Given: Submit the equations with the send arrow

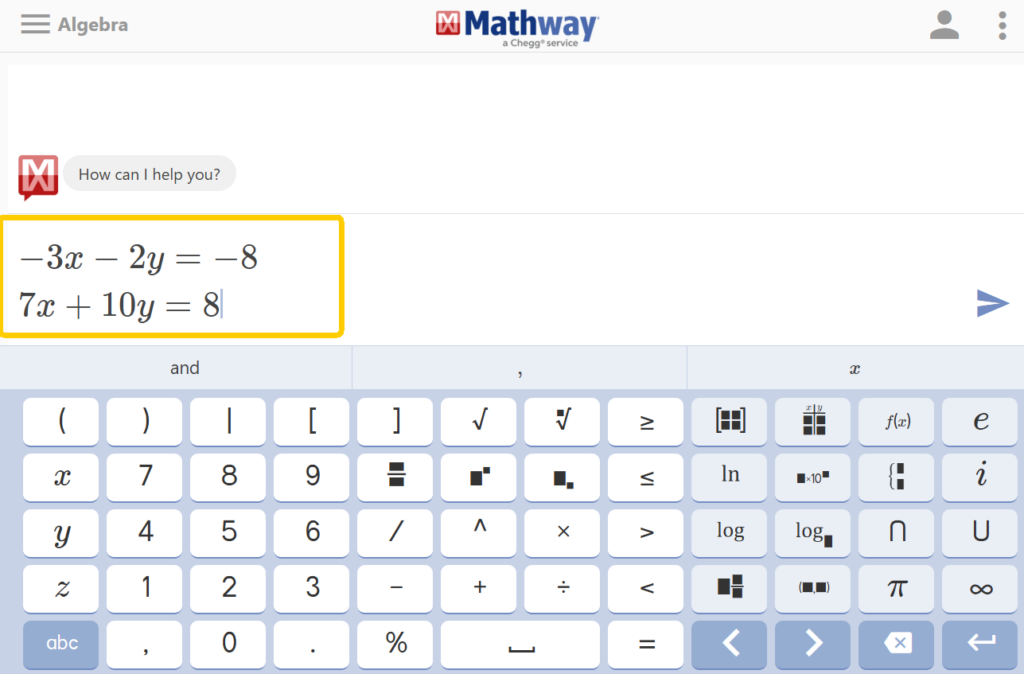Looking at the screenshot, I should pos(992,303).
